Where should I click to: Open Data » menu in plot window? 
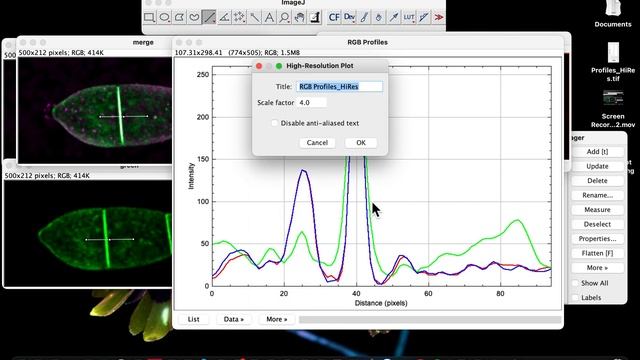pos(234,319)
